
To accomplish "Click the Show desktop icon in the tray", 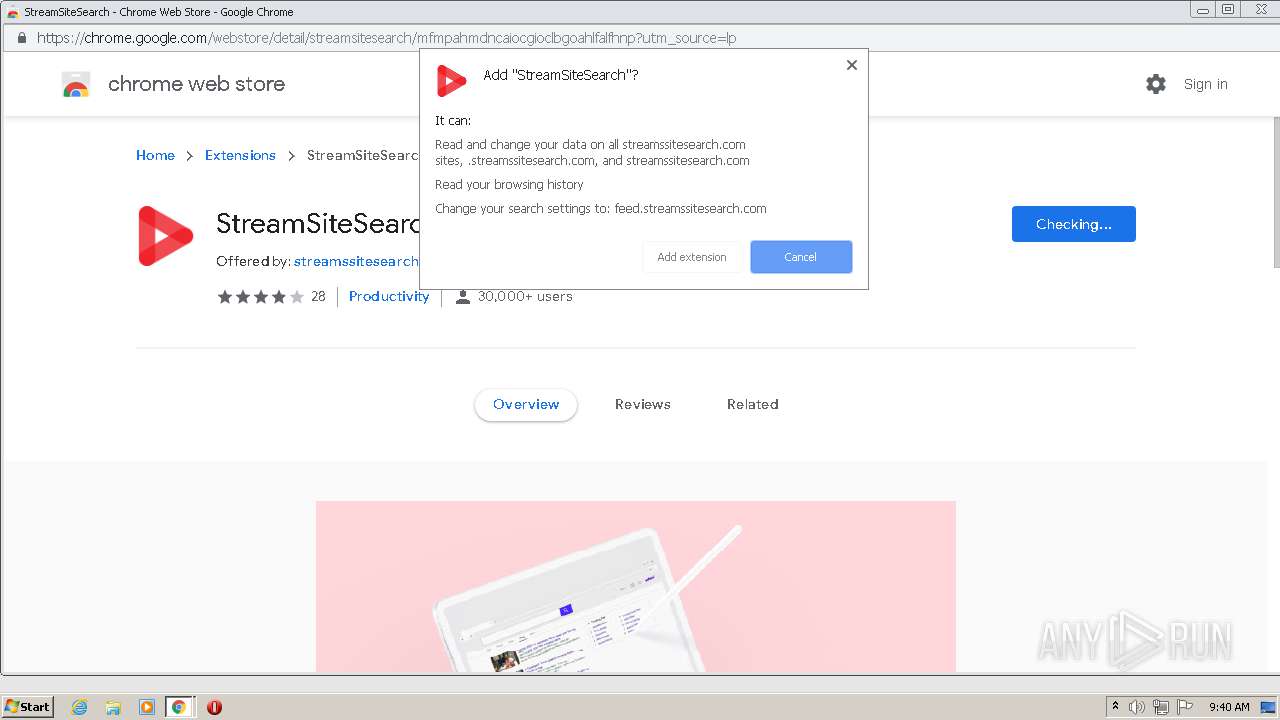I will [1268, 707].
